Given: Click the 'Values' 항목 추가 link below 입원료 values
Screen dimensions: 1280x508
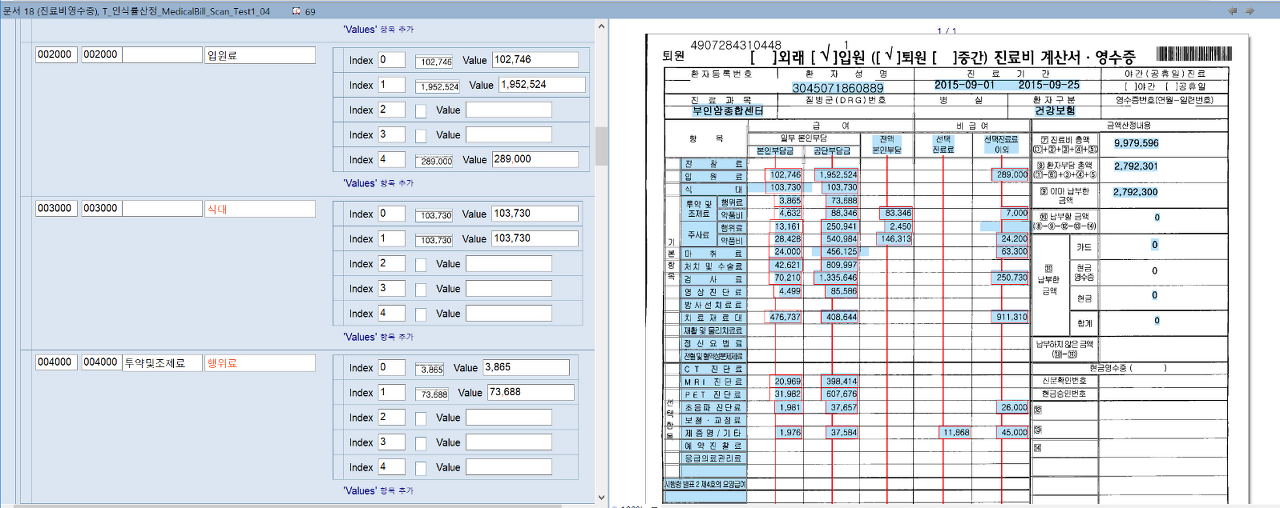Looking at the screenshot, I should (378, 183).
